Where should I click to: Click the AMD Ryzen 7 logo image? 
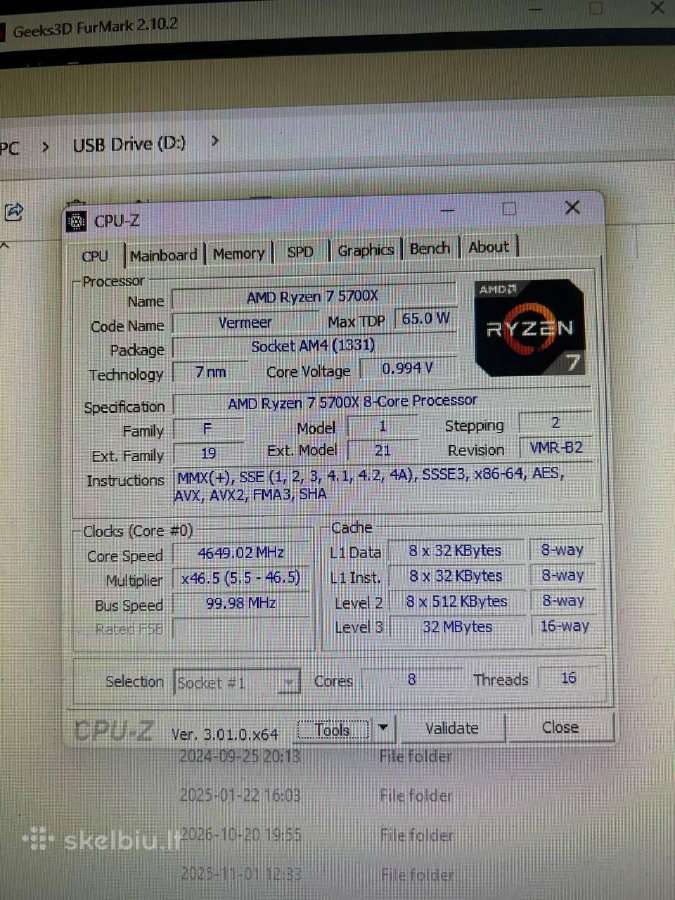[530, 328]
